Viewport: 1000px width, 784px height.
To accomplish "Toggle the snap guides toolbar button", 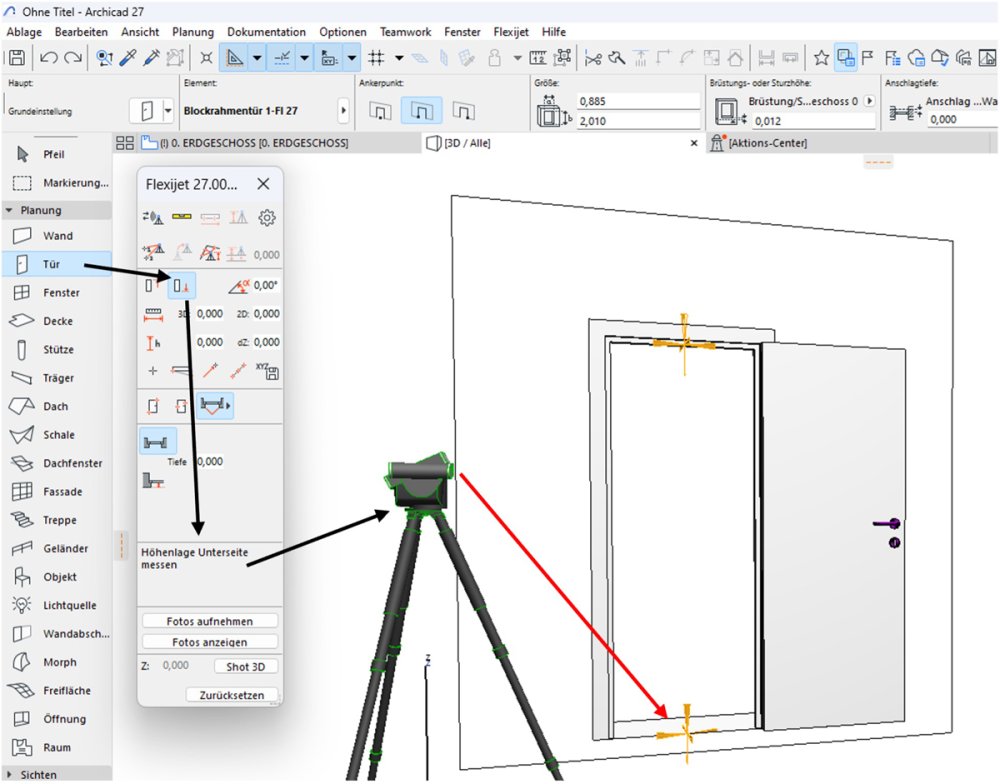I will pos(283,58).
